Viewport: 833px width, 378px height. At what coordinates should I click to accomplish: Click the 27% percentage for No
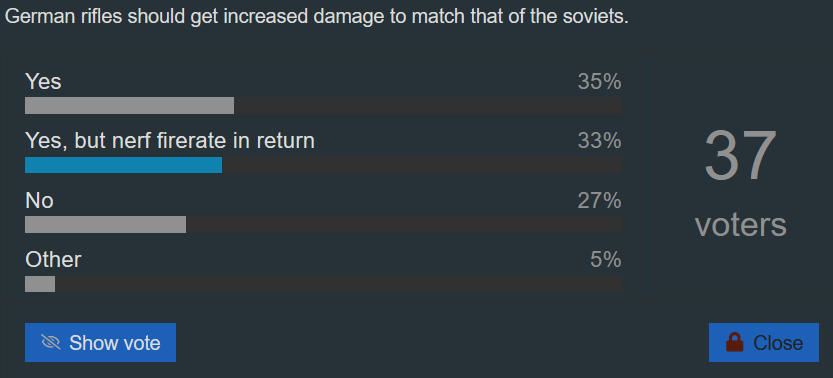pos(599,201)
